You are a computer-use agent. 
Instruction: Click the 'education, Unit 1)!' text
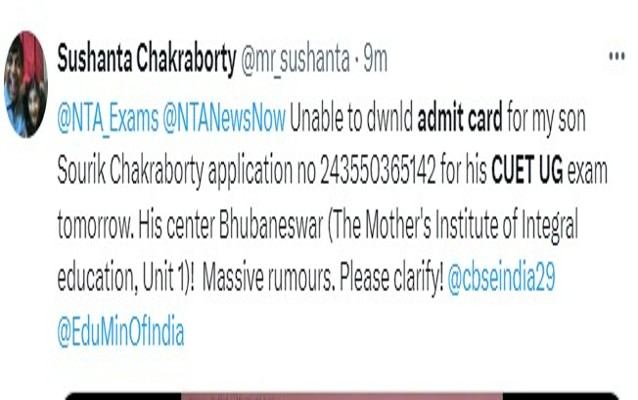(x=126, y=279)
